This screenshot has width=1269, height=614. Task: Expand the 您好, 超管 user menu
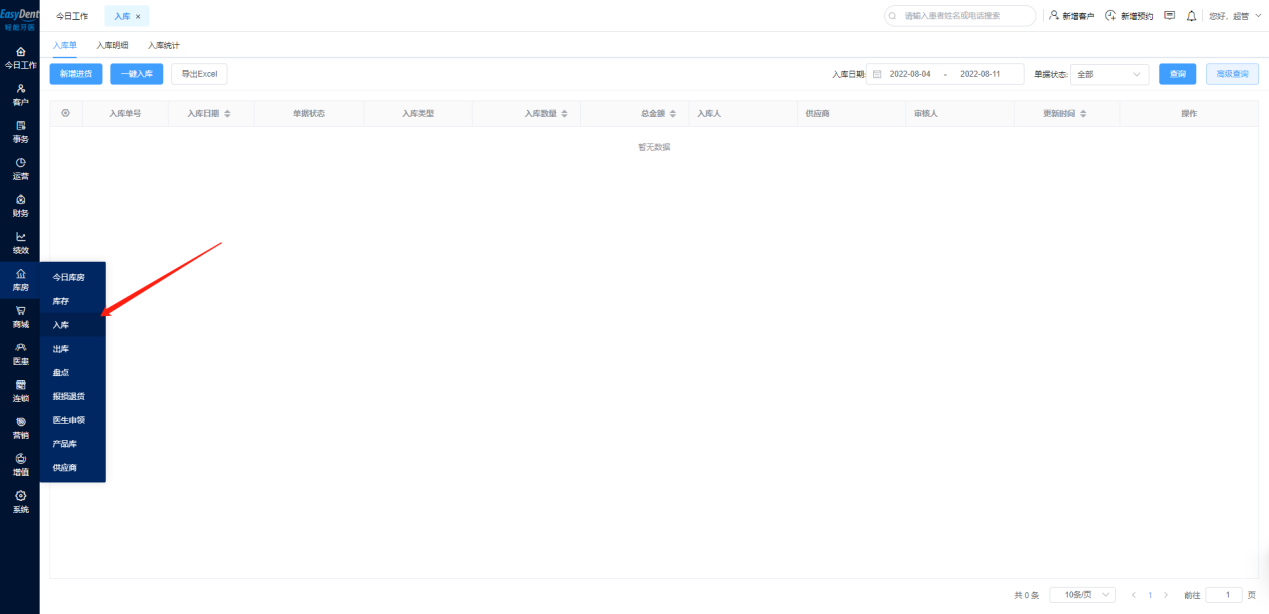tap(1235, 16)
